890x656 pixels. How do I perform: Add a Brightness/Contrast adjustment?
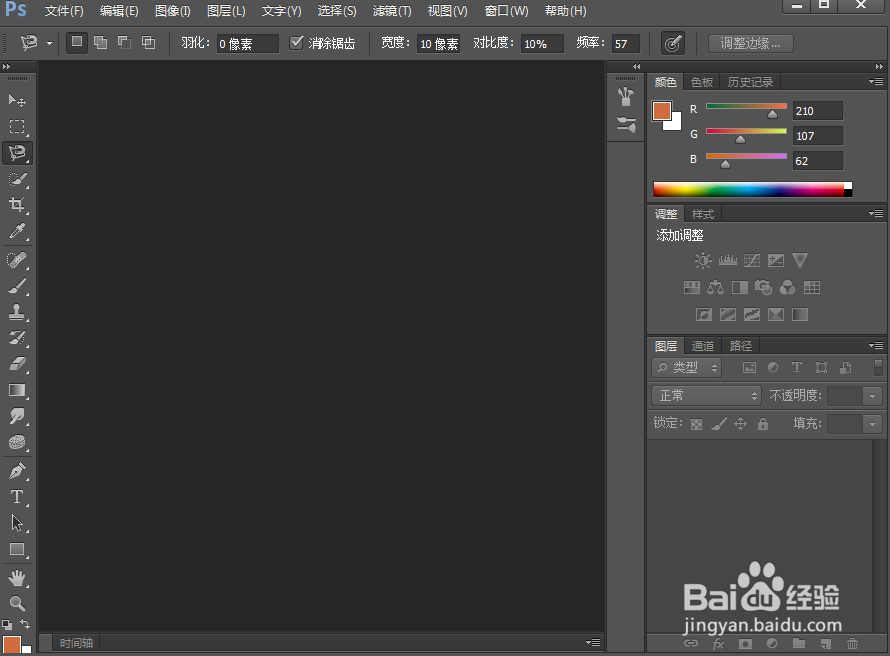tap(703, 260)
